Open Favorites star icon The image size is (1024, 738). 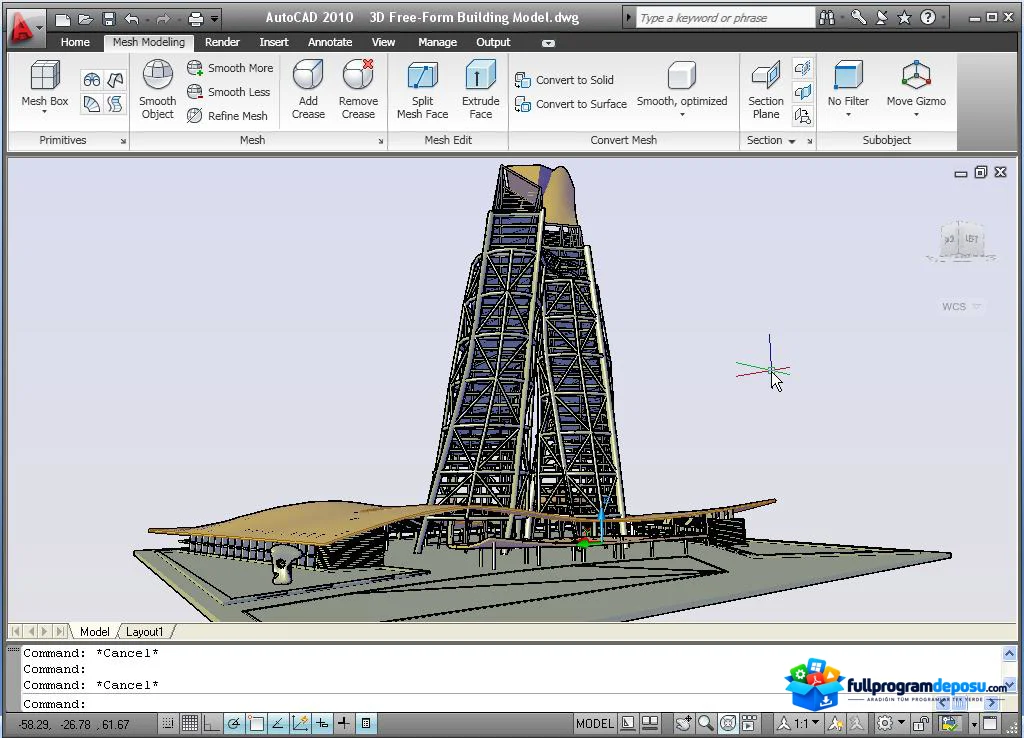click(904, 18)
